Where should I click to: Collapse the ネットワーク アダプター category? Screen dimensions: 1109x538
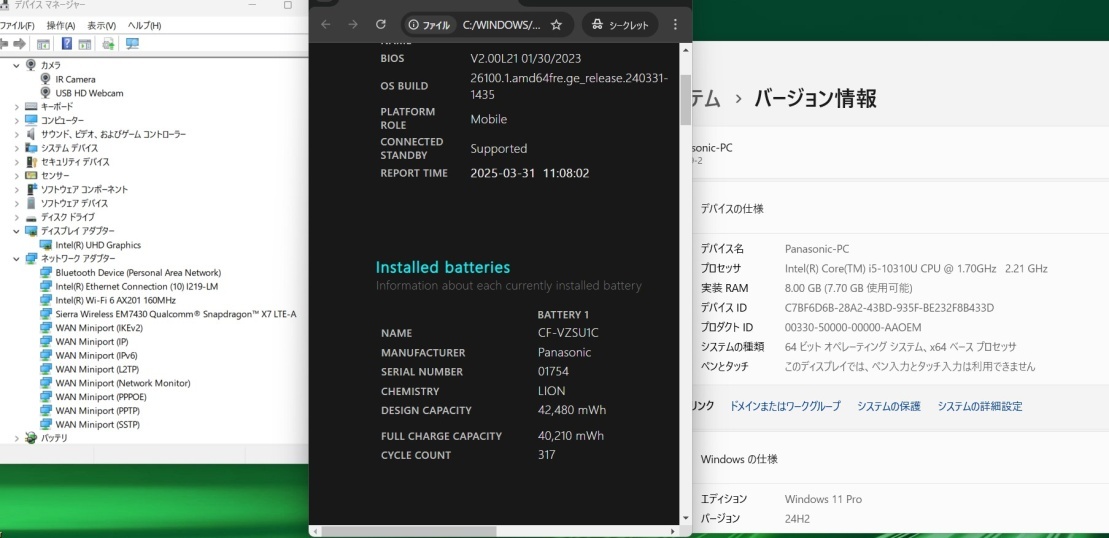(x=17, y=258)
